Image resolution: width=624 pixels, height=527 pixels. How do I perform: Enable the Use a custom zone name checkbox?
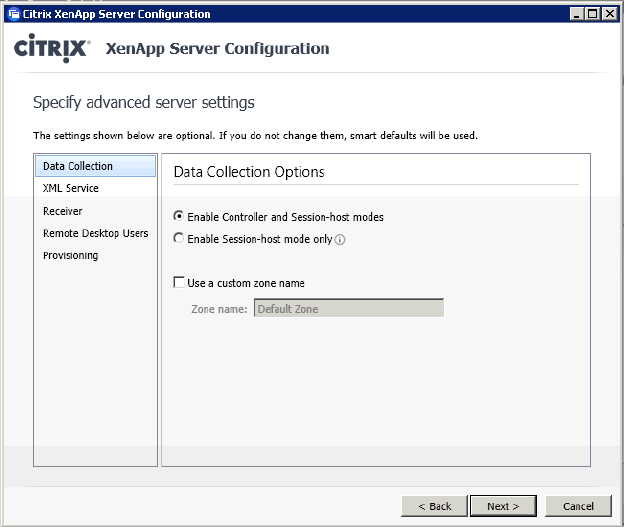click(x=179, y=283)
